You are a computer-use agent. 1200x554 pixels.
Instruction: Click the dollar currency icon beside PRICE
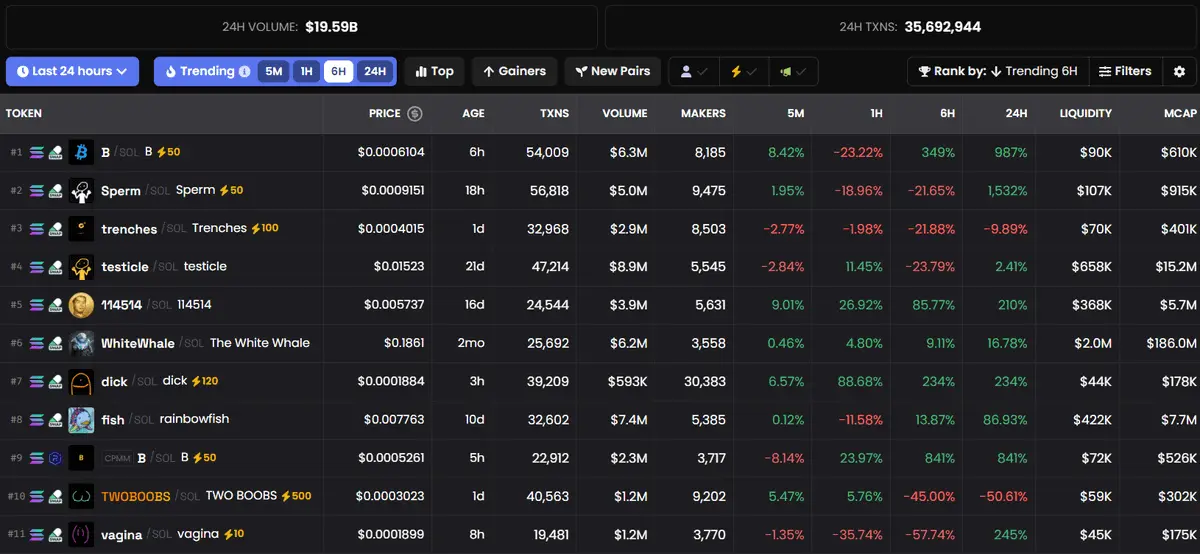tap(414, 114)
